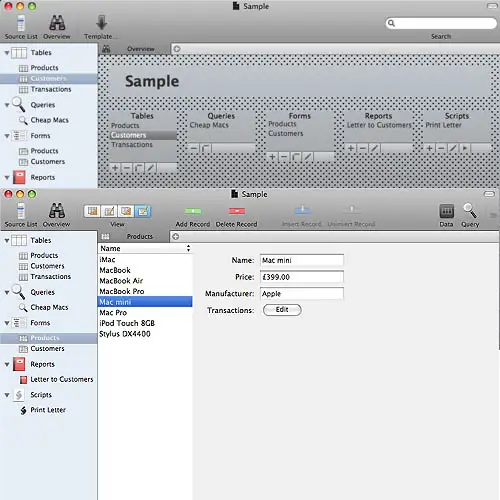Click Source List icon in bottom window toolbar
The width and height of the screenshot is (500, 500).
[21, 211]
